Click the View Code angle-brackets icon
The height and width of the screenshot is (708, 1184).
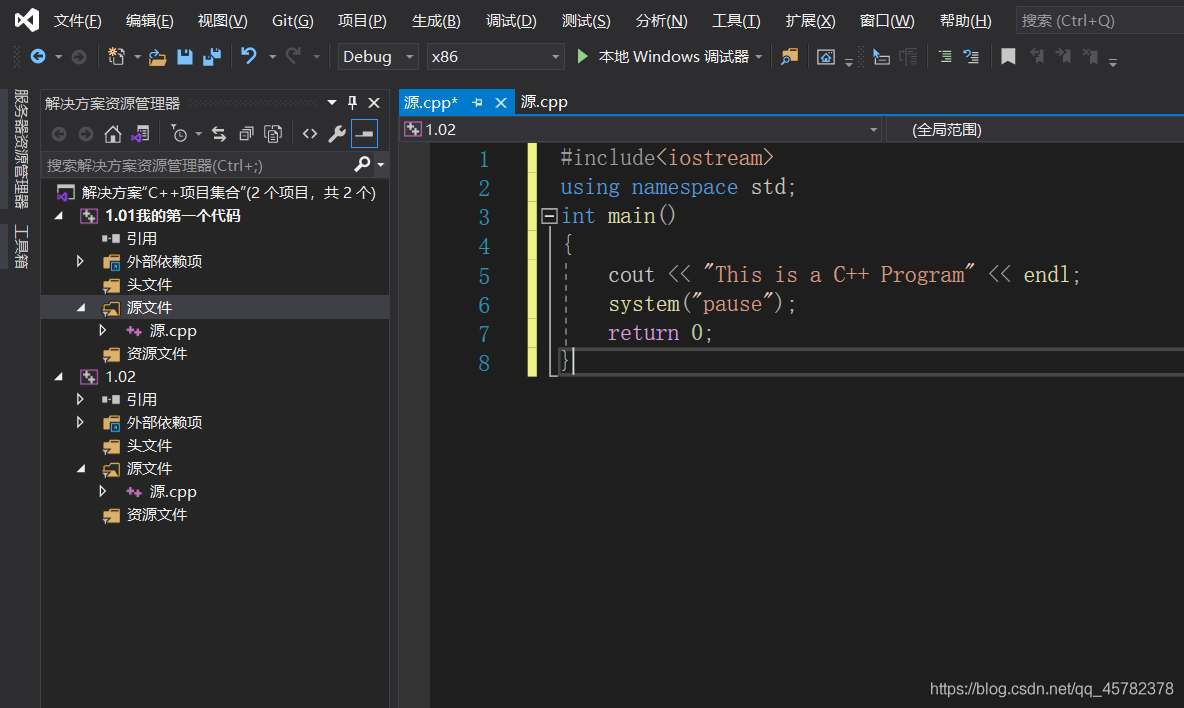point(310,134)
